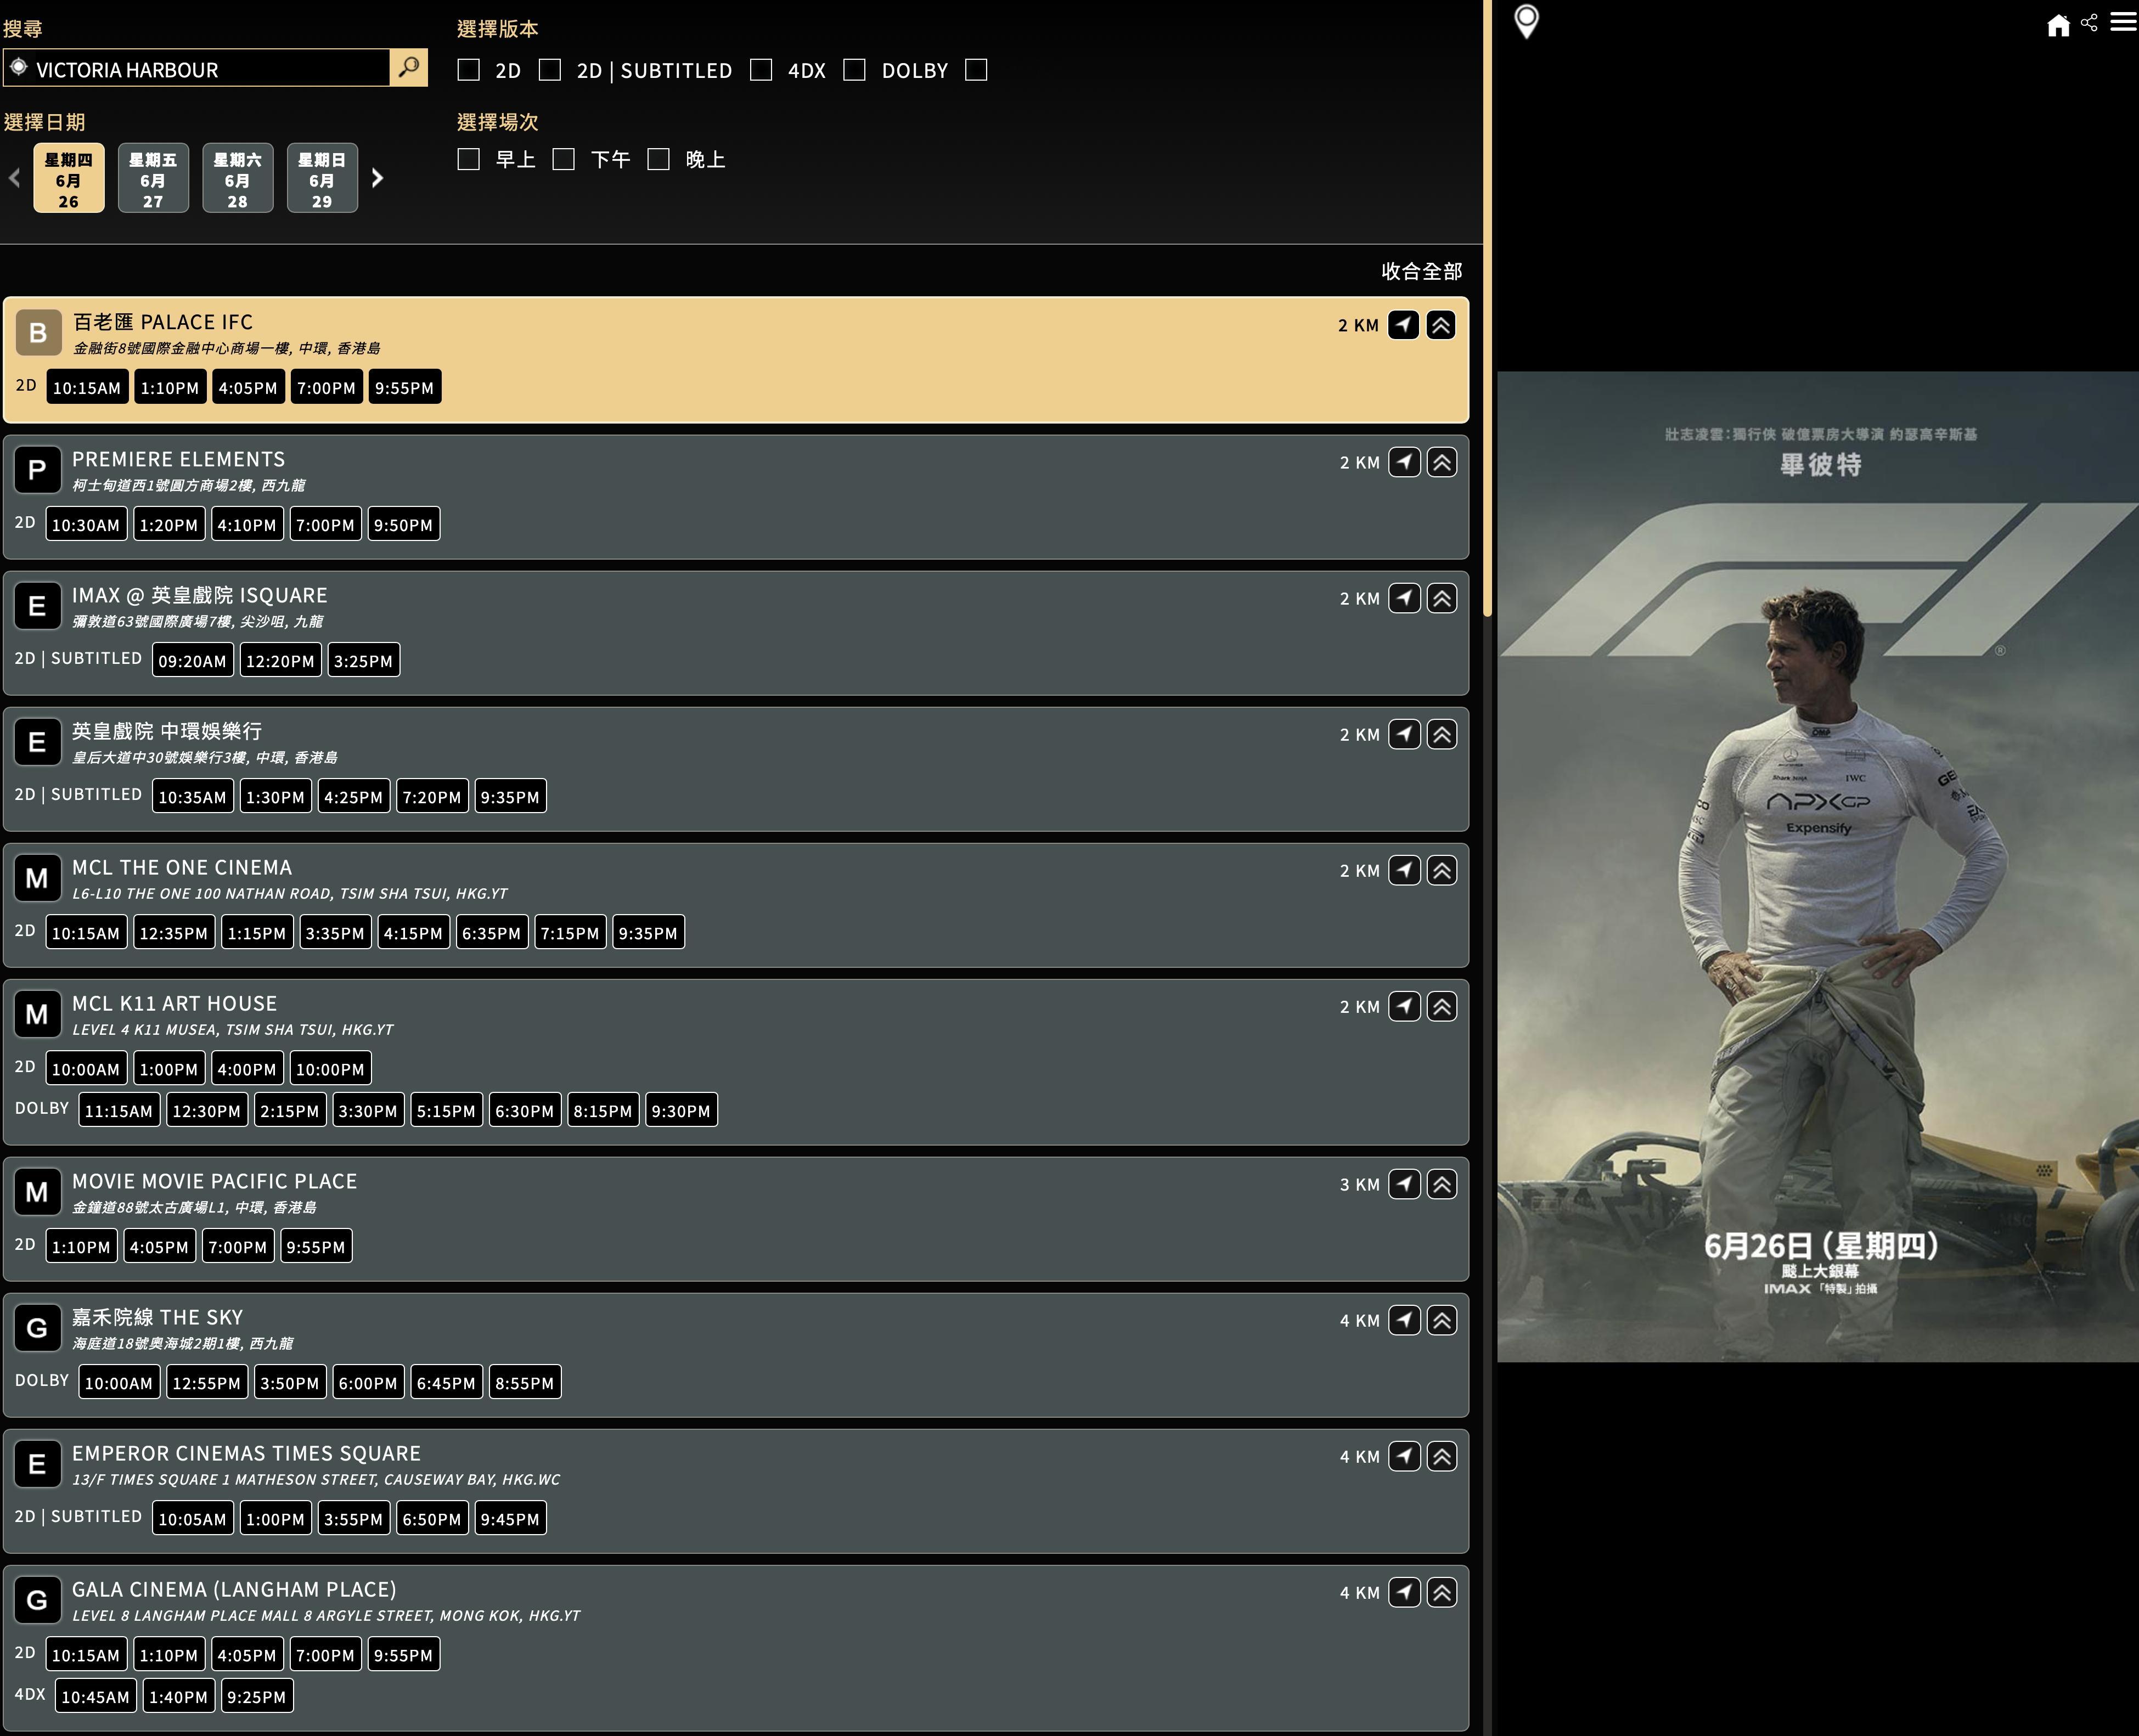This screenshot has width=2139, height=1736.
Task: Show previous dates with left arrow
Action: pyautogui.click(x=14, y=178)
